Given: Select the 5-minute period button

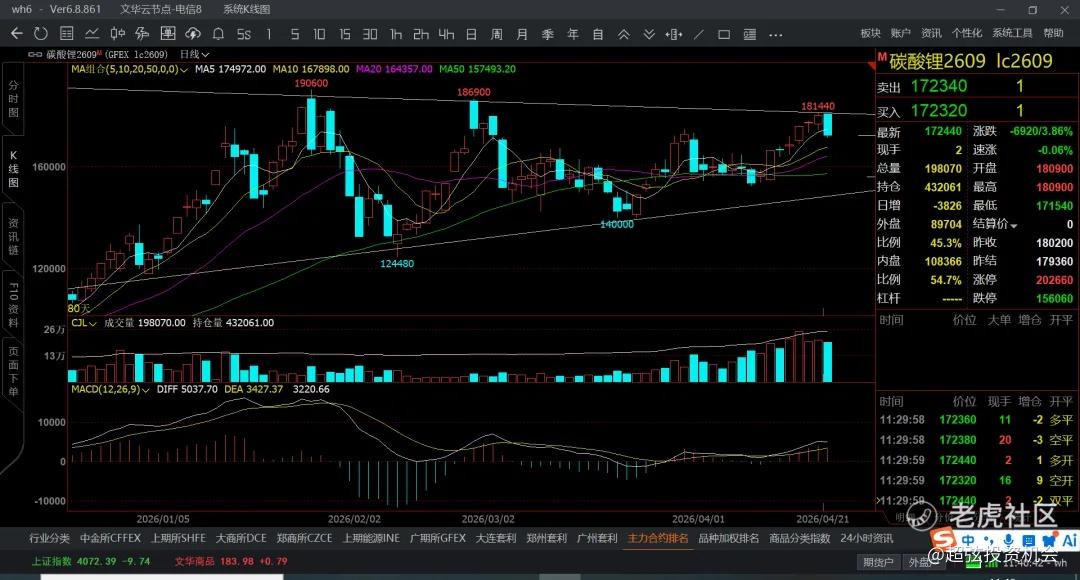Looking at the screenshot, I should 295,34.
